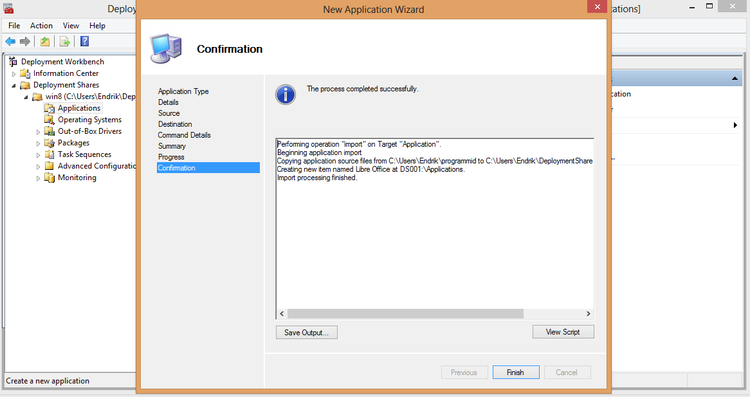Click the Finish button
Image resolution: width=750 pixels, height=397 pixels.
pos(516,372)
